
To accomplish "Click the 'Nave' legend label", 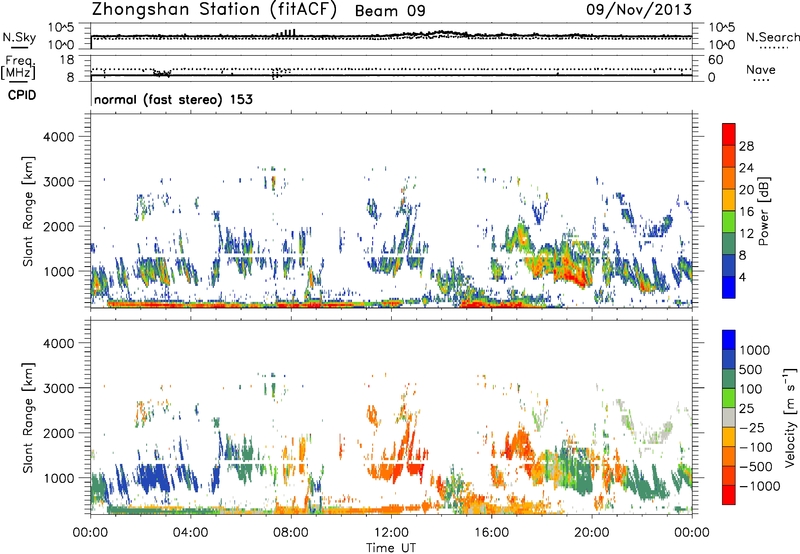I will tap(760, 69).
